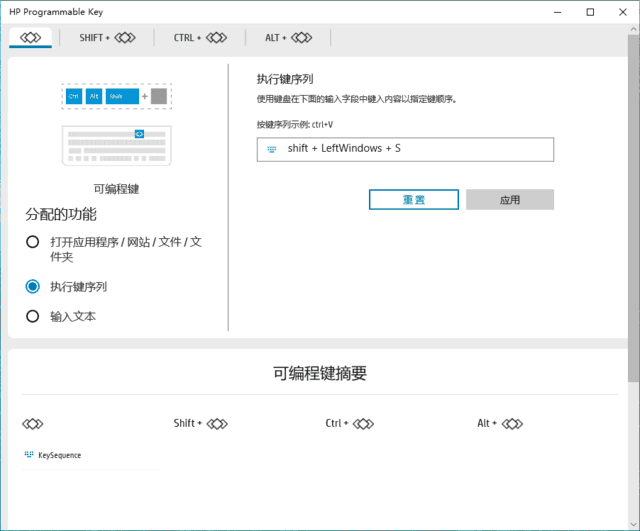The height and width of the screenshot is (531, 640).
Task: Click the Shift key in modifier diagram
Action: (122, 96)
